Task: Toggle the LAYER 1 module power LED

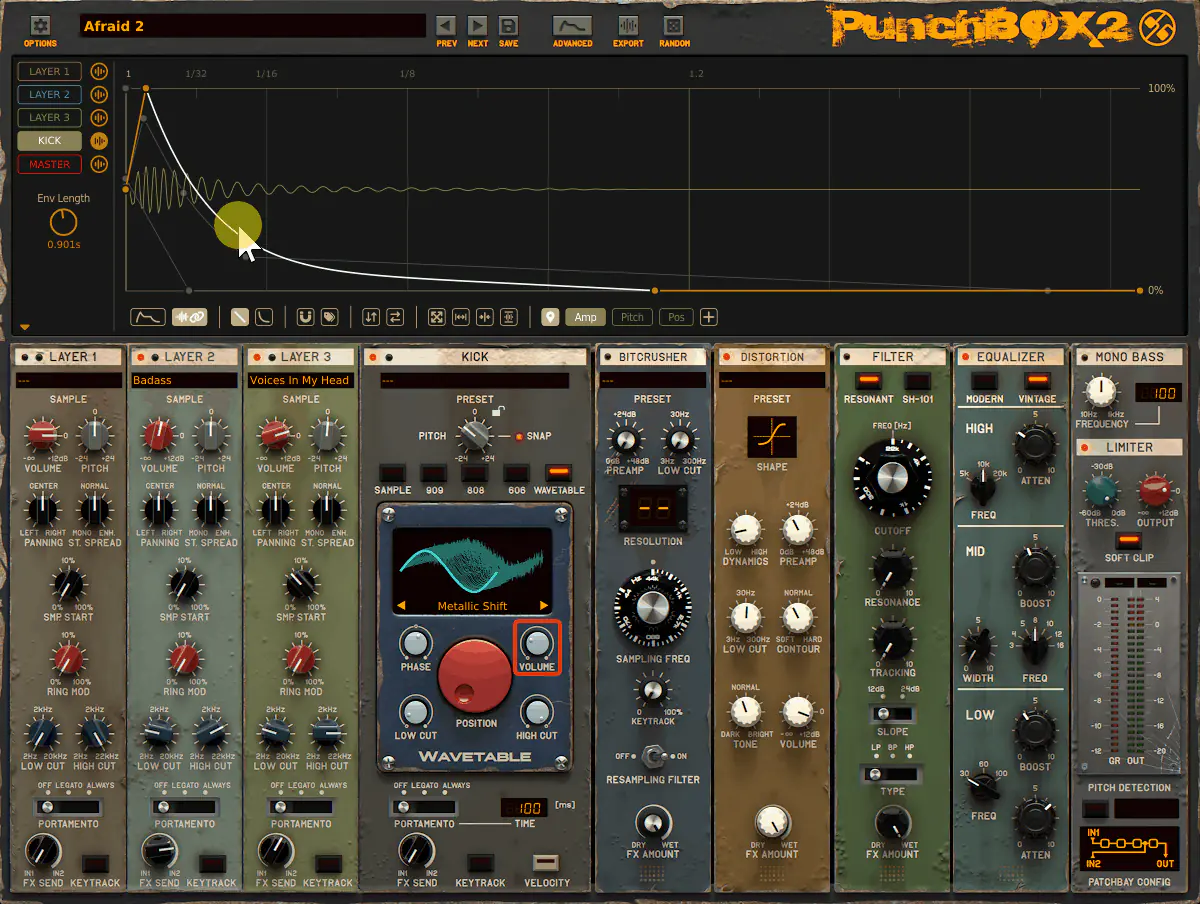Action: coord(24,357)
